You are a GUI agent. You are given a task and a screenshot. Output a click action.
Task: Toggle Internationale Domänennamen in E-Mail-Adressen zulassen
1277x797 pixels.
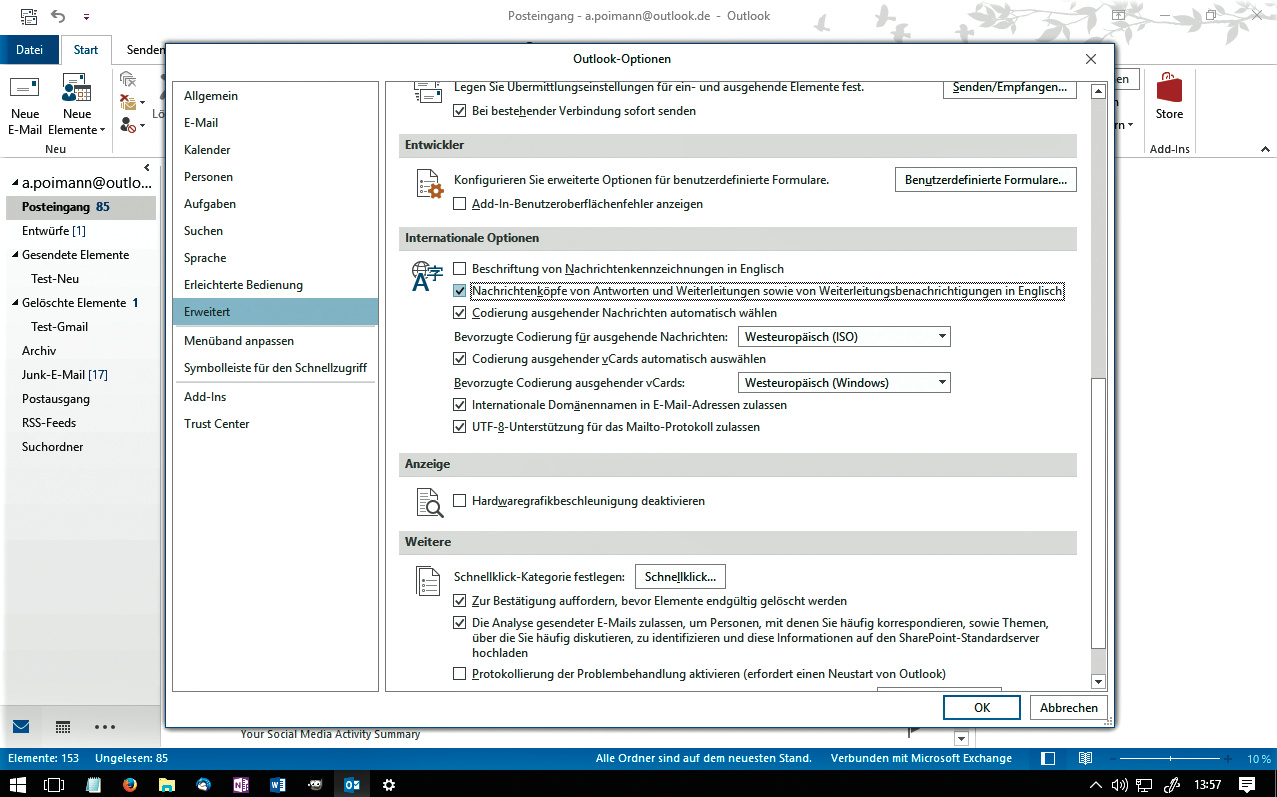(460, 405)
